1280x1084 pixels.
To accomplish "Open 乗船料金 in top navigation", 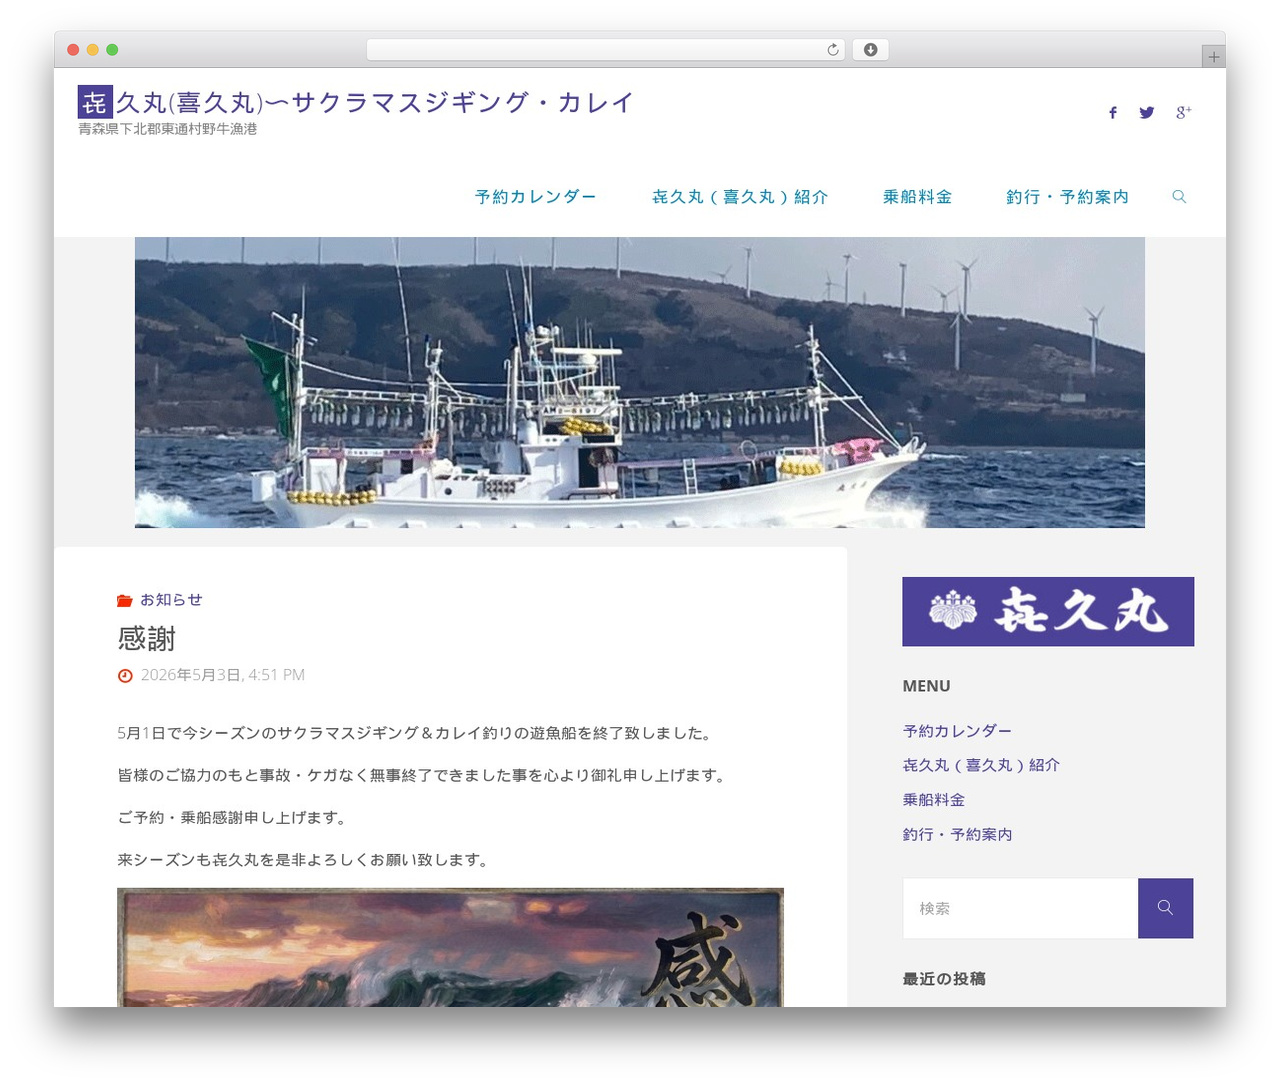I will [x=917, y=197].
